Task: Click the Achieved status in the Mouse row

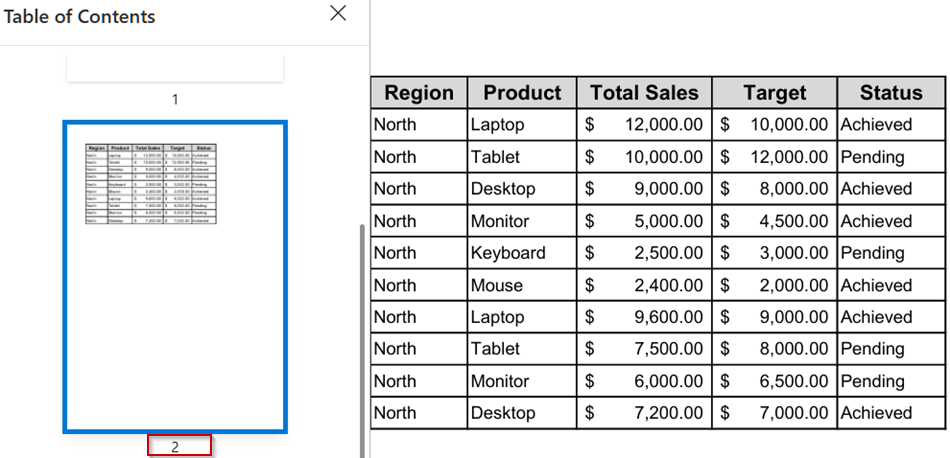Action: 891,285
